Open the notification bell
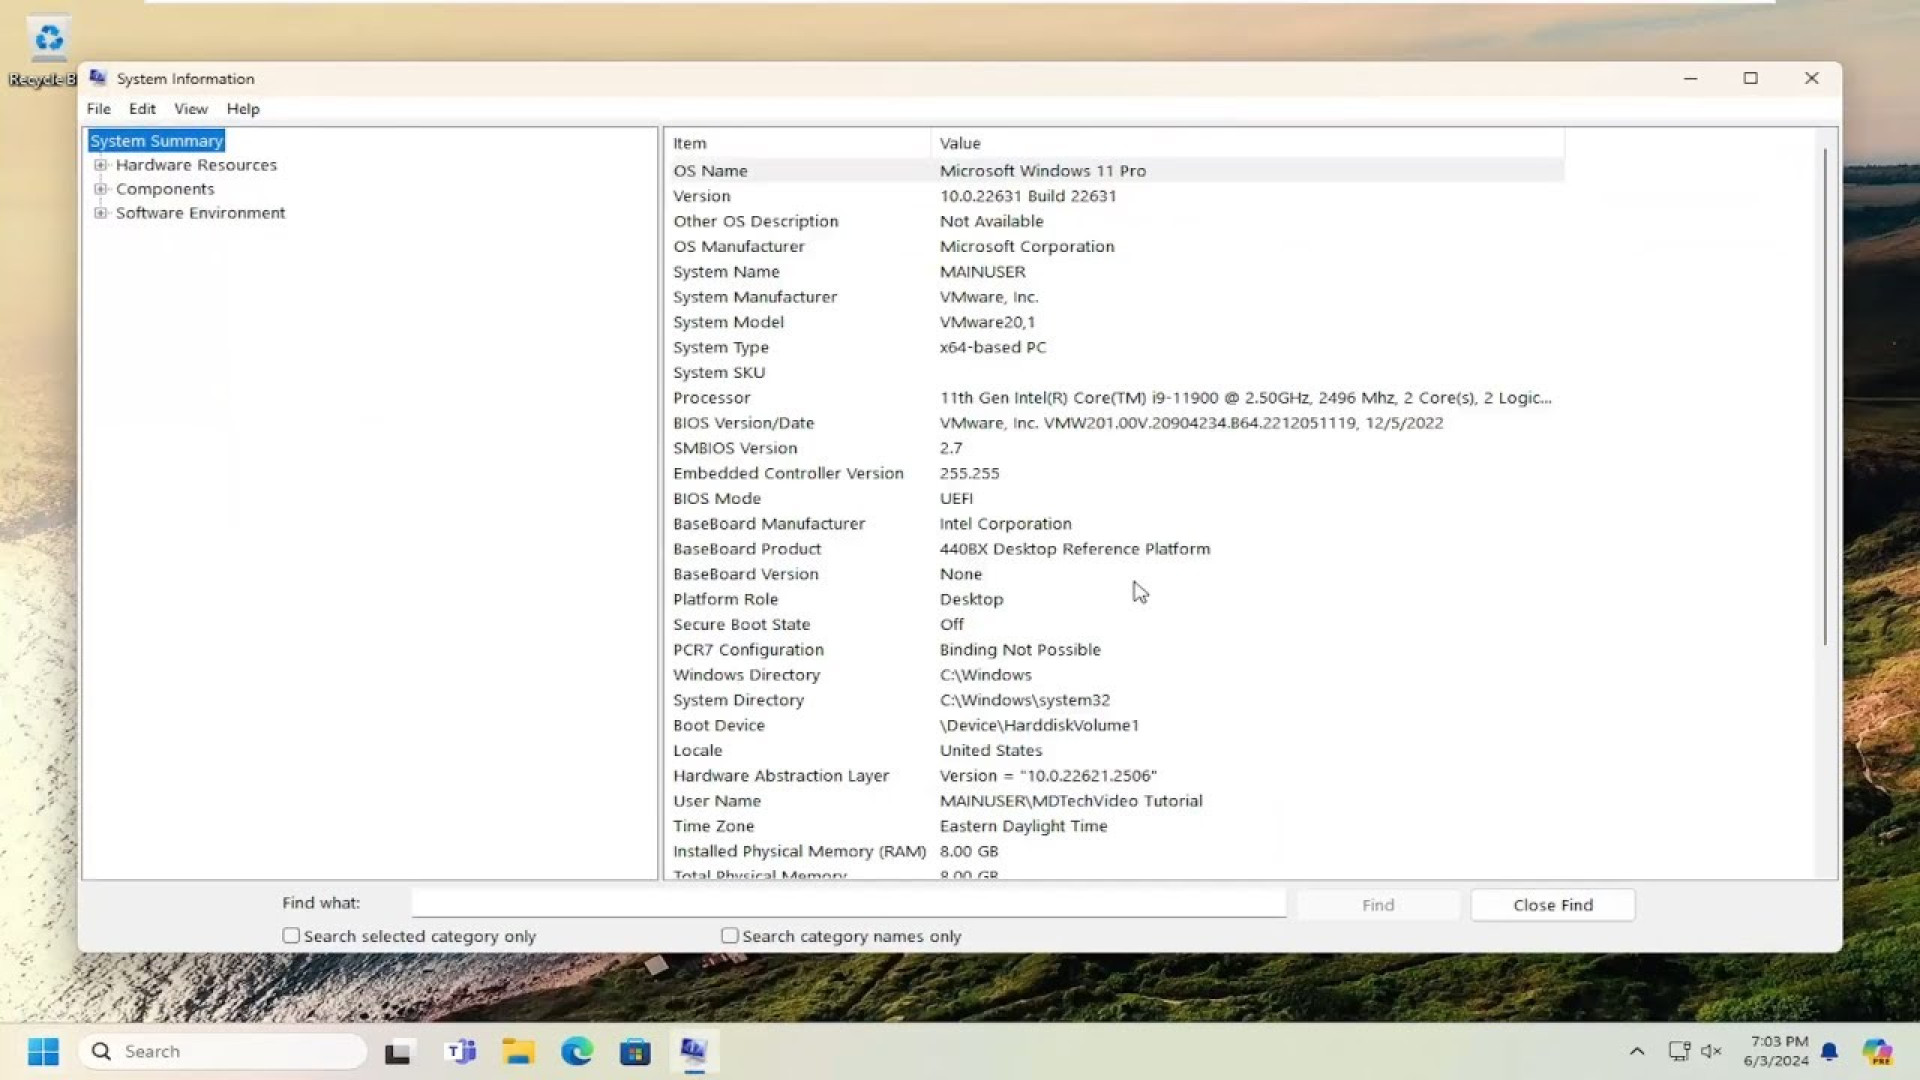 [x=1830, y=1051]
